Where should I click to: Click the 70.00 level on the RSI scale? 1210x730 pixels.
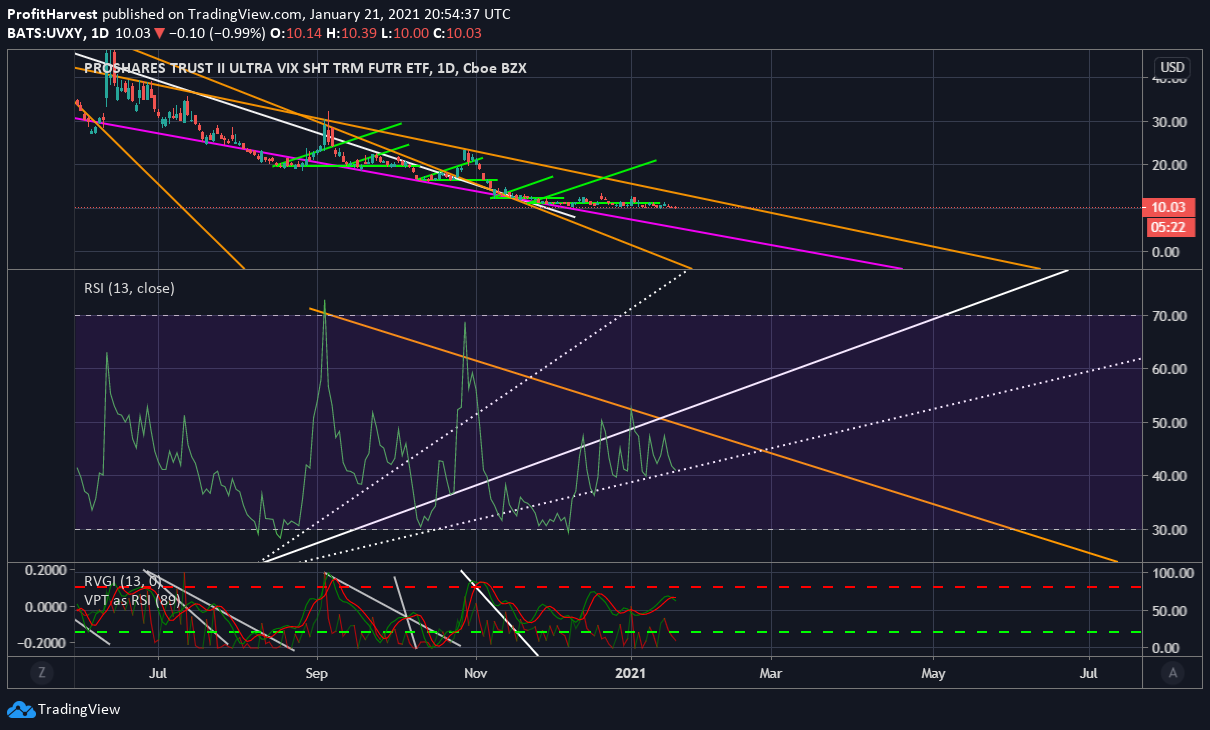1169,316
